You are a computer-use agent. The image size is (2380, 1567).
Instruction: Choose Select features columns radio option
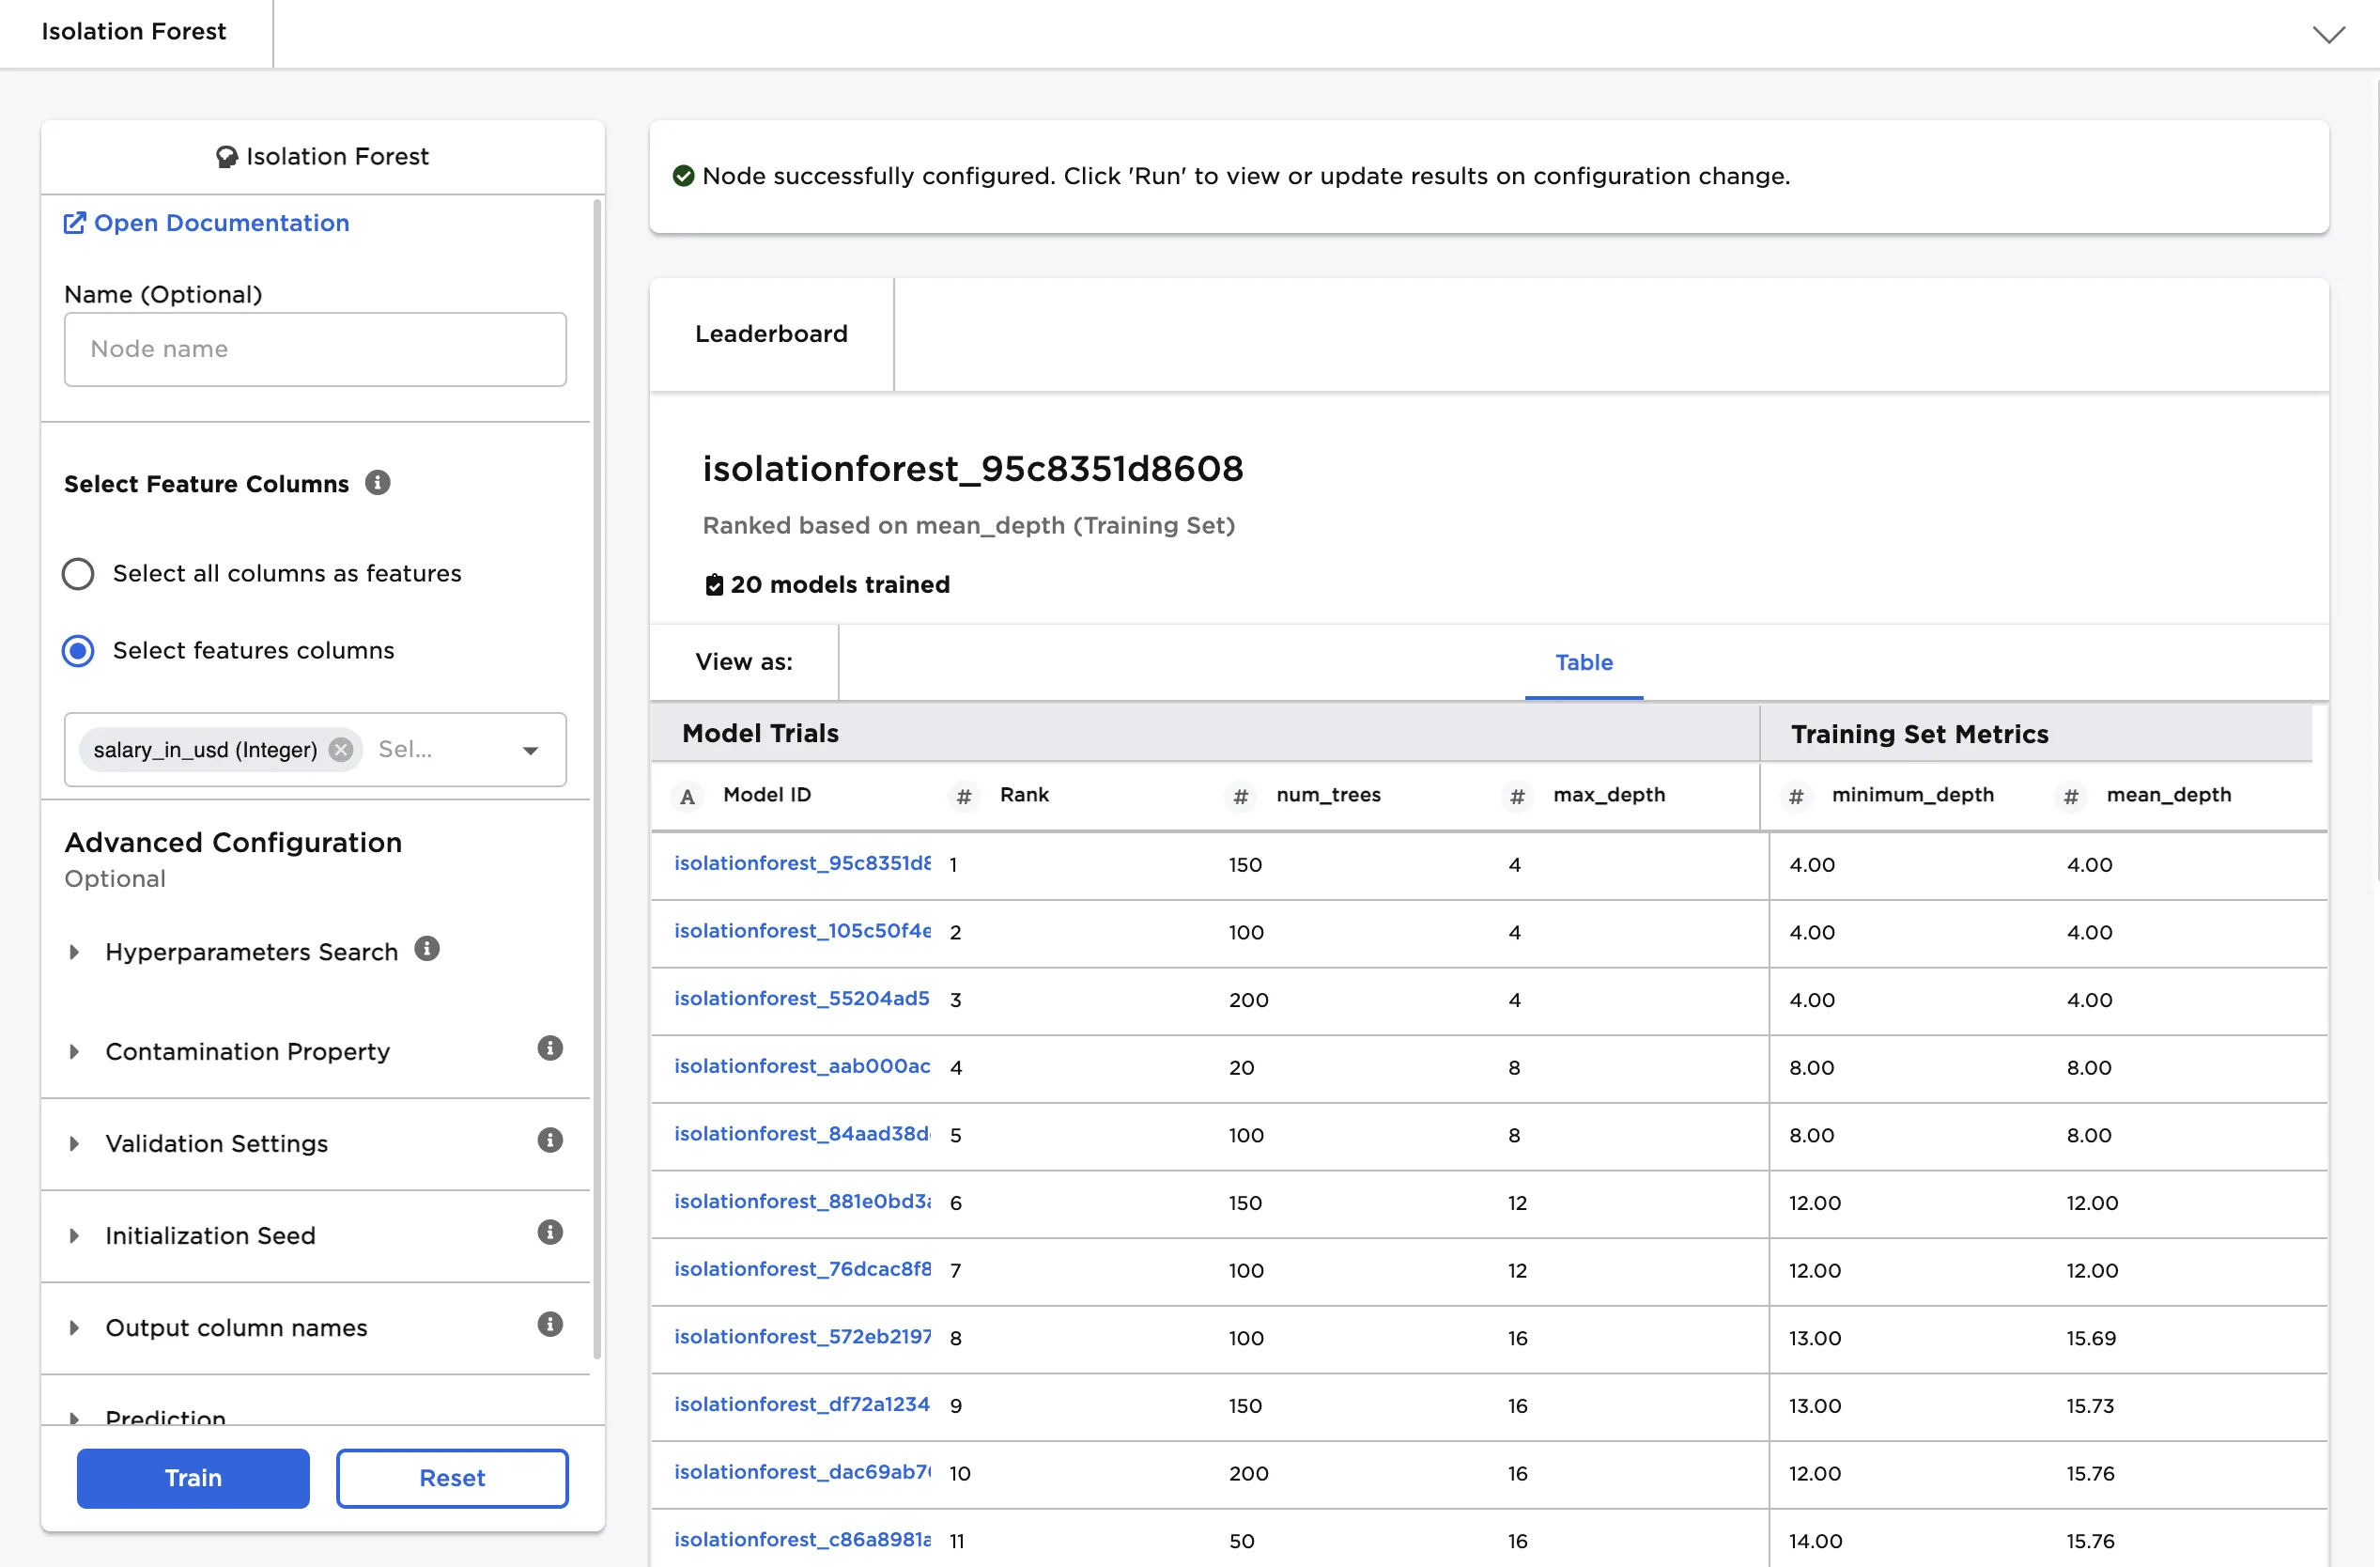pyautogui.click(x=78, y=651)
